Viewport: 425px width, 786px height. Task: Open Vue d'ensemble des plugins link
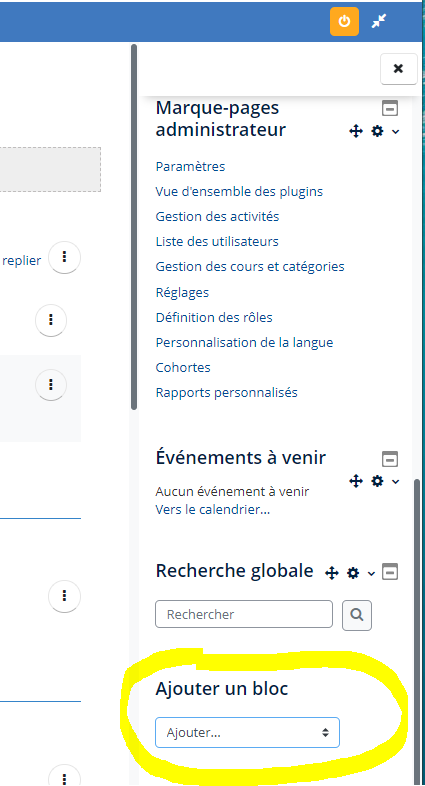(239, 191)
